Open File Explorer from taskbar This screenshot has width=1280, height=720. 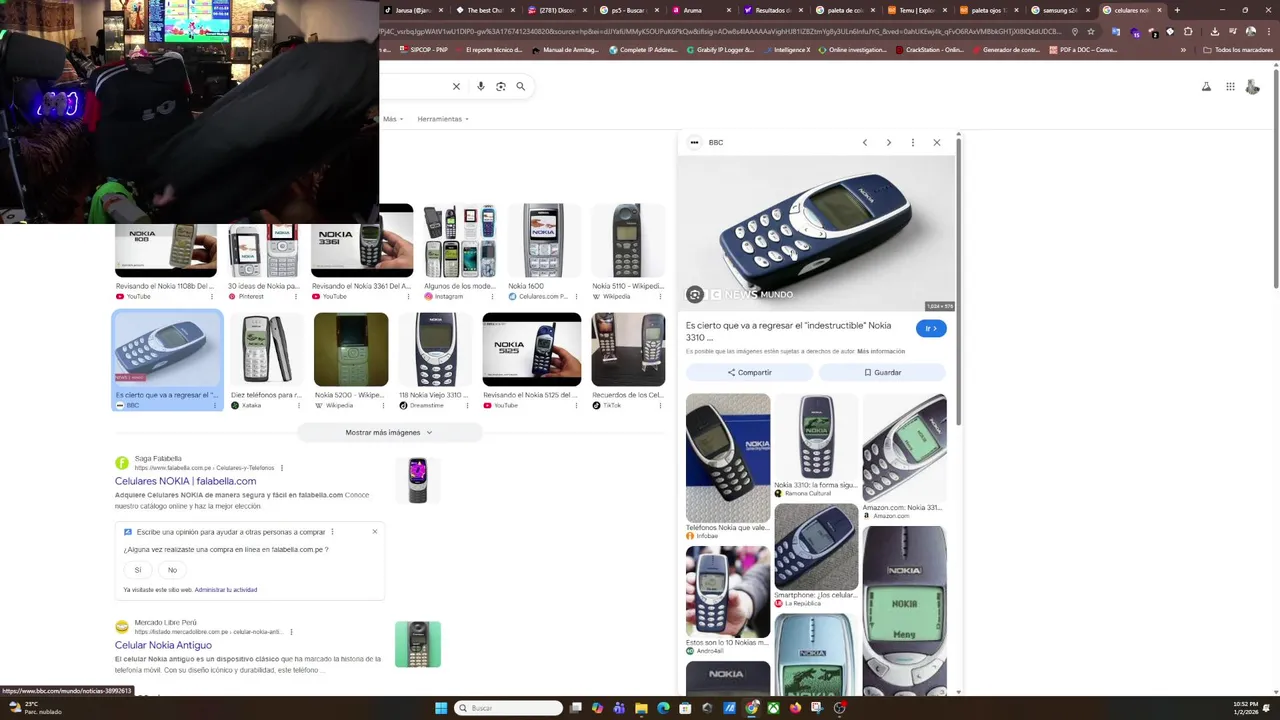641,708
